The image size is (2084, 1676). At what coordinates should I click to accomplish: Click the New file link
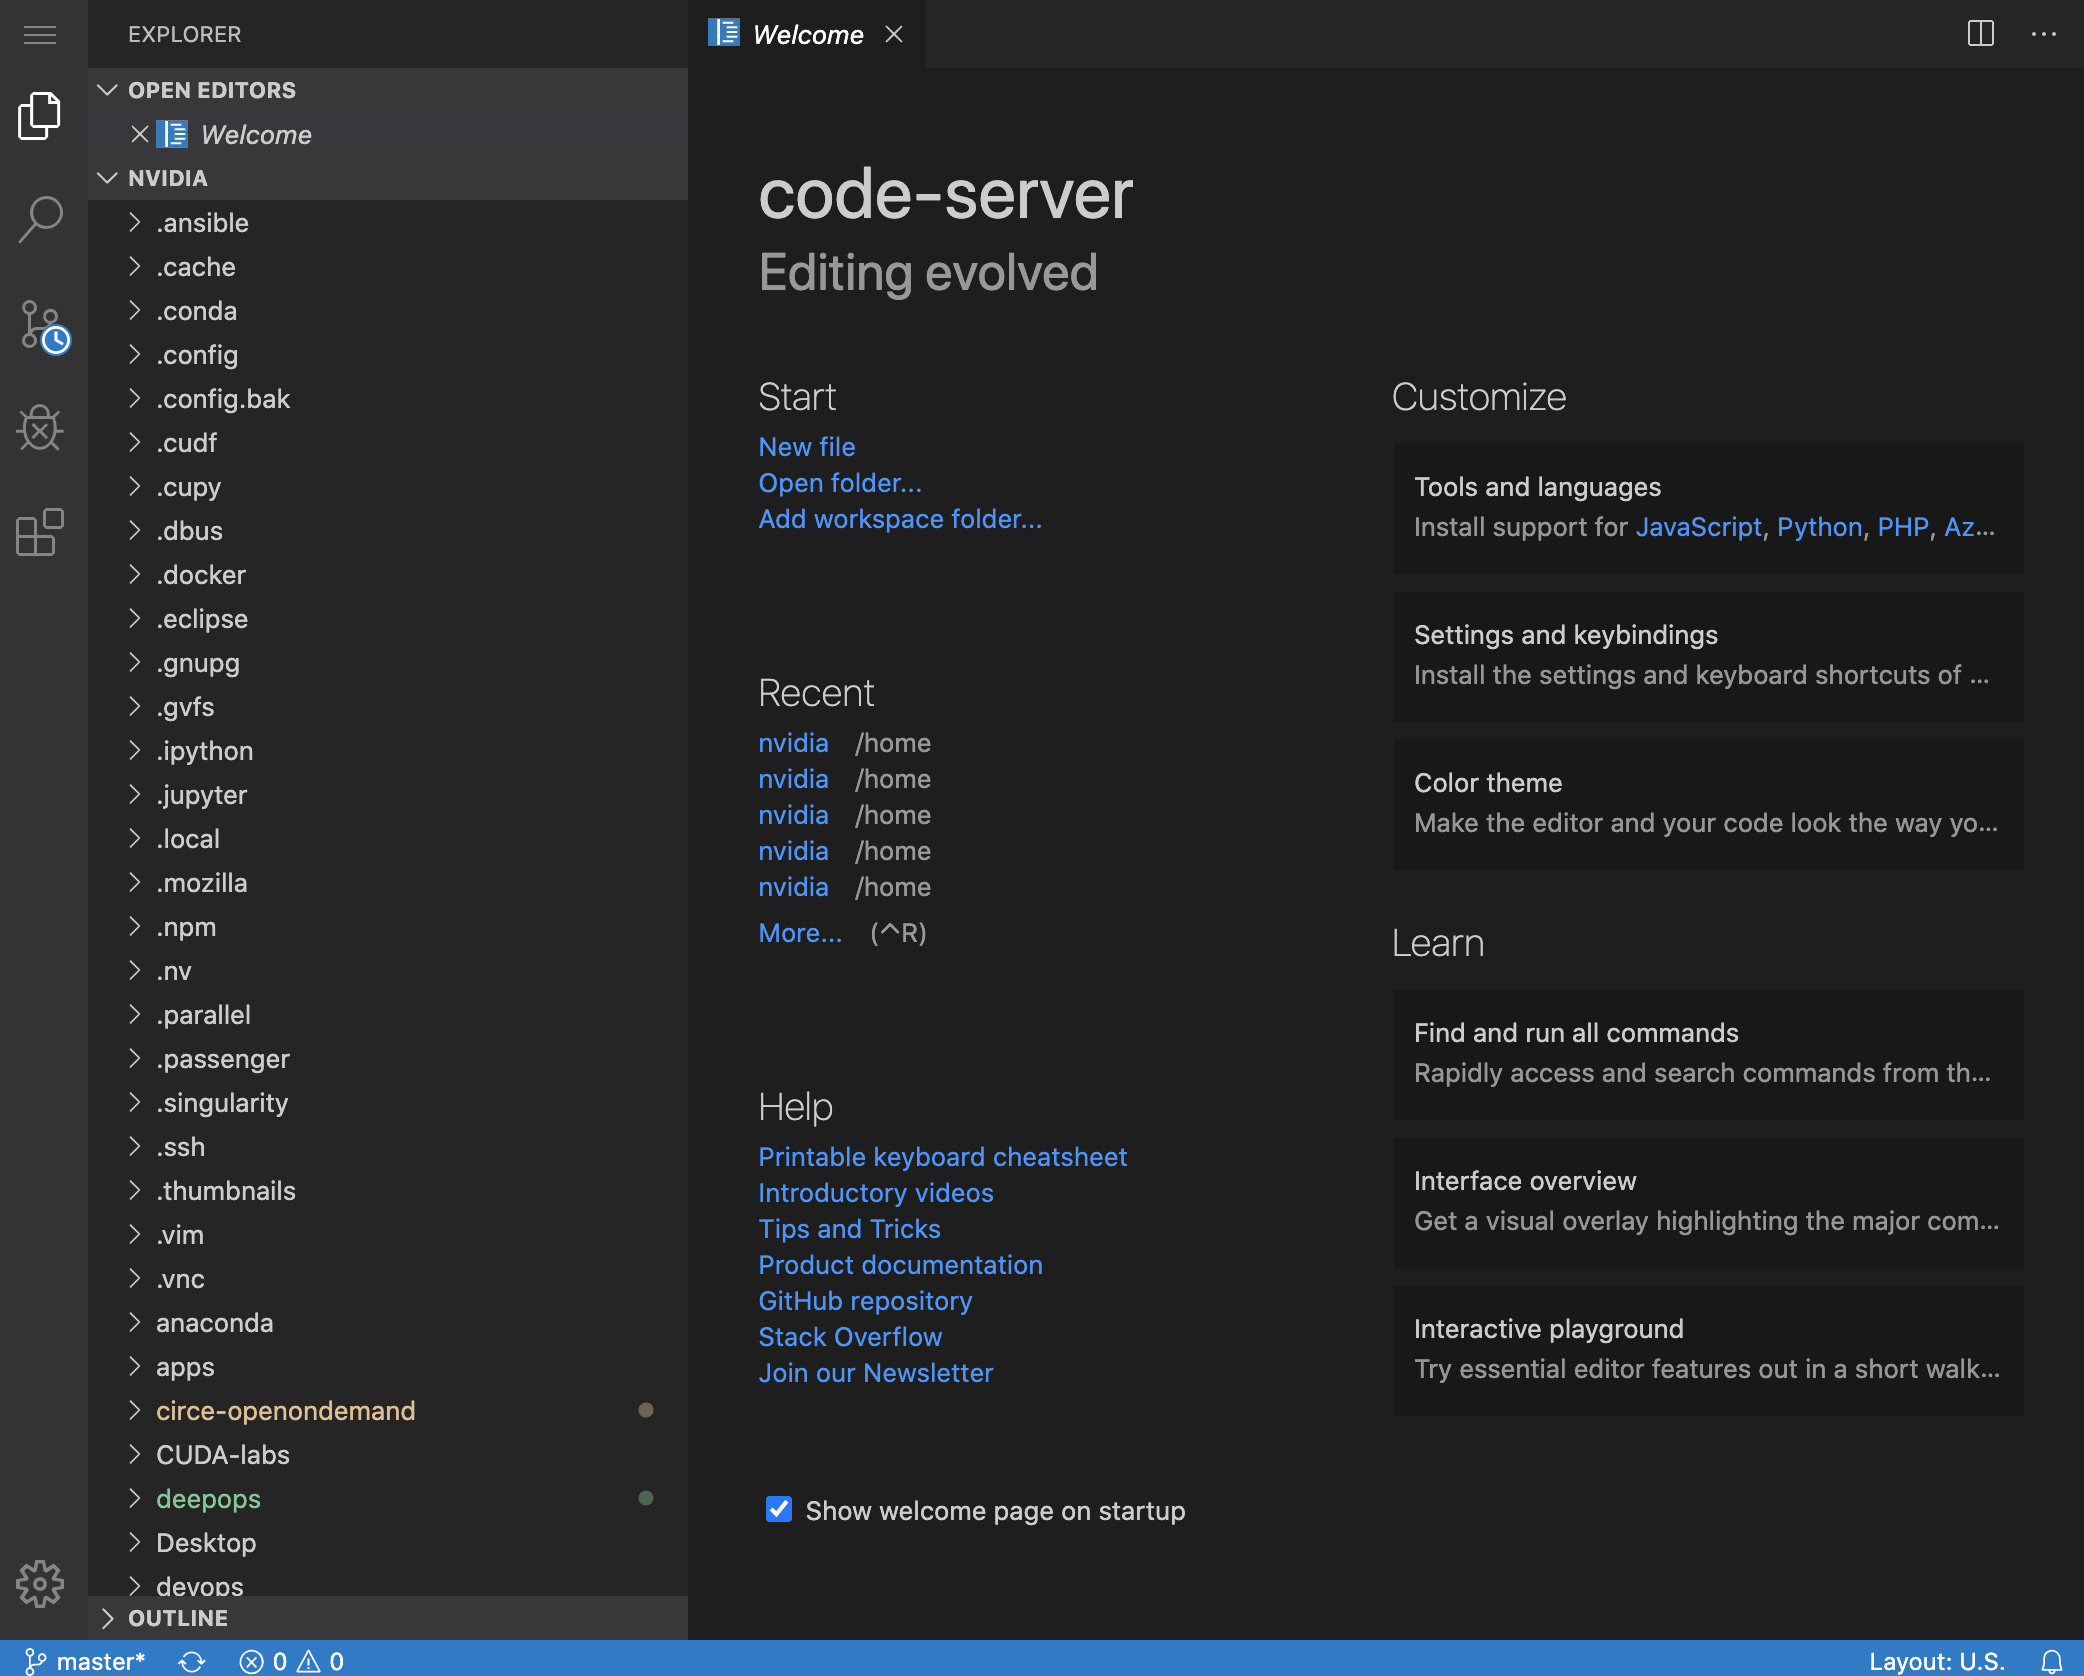click(807, 447)
